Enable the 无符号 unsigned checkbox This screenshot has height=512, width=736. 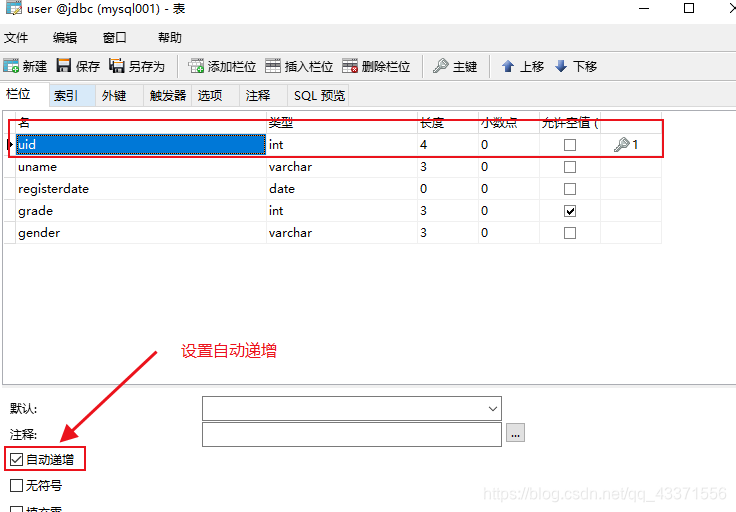pyautogui.click(x=16, y=485)
